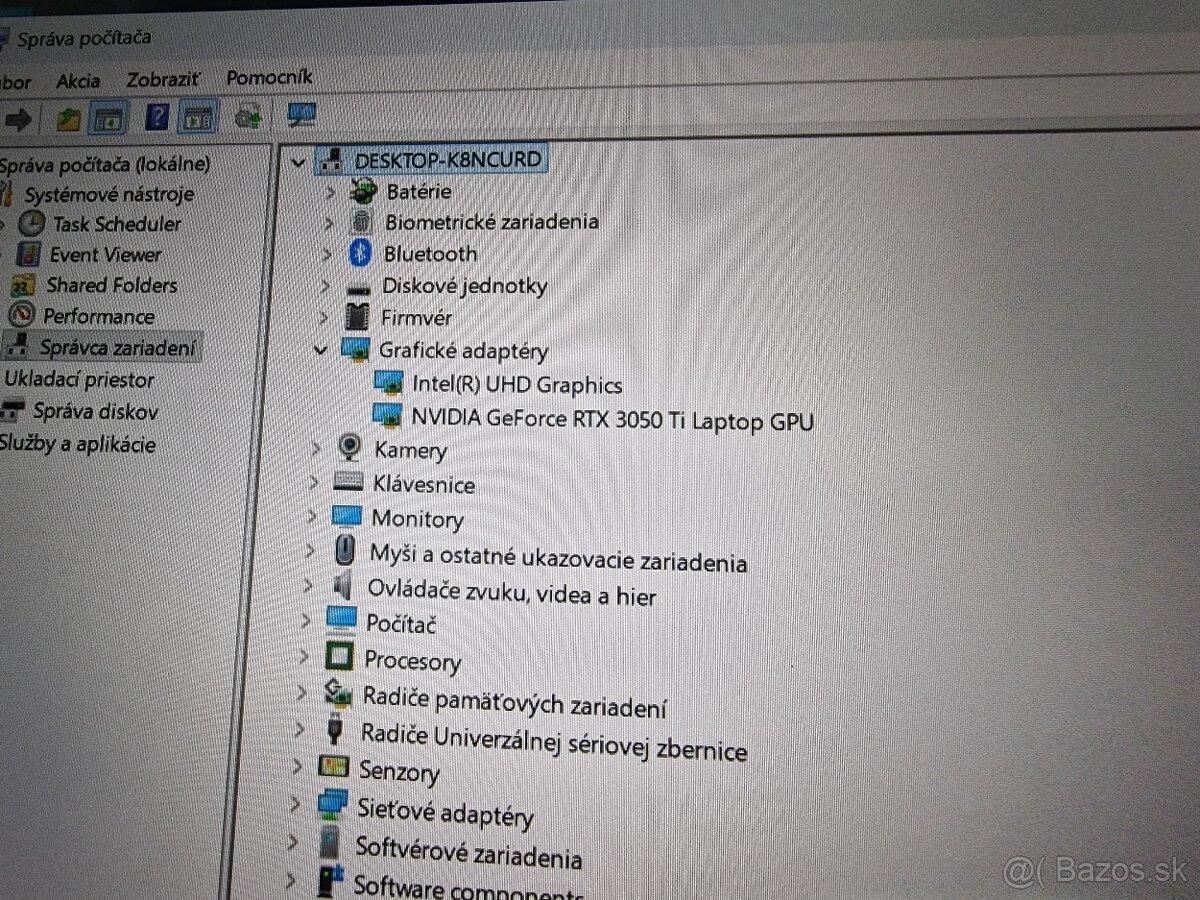Select Ukladací priestor in left tree
1200x900 pixels.
pos(79,380)
